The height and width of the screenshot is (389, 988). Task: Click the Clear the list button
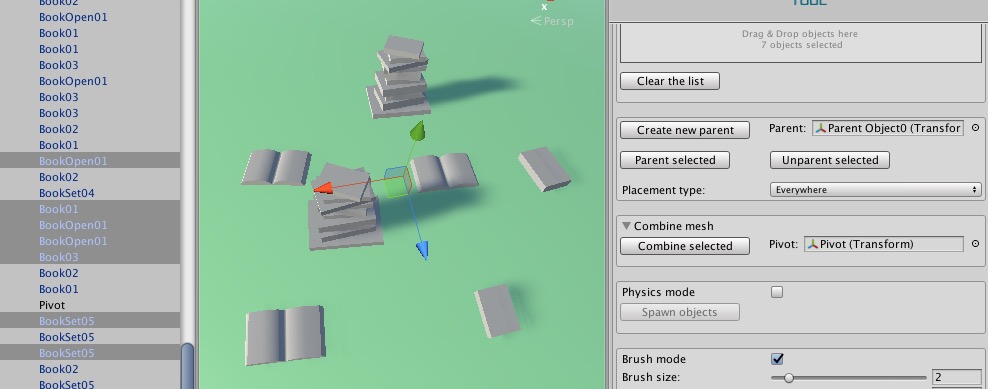[670, 81]
